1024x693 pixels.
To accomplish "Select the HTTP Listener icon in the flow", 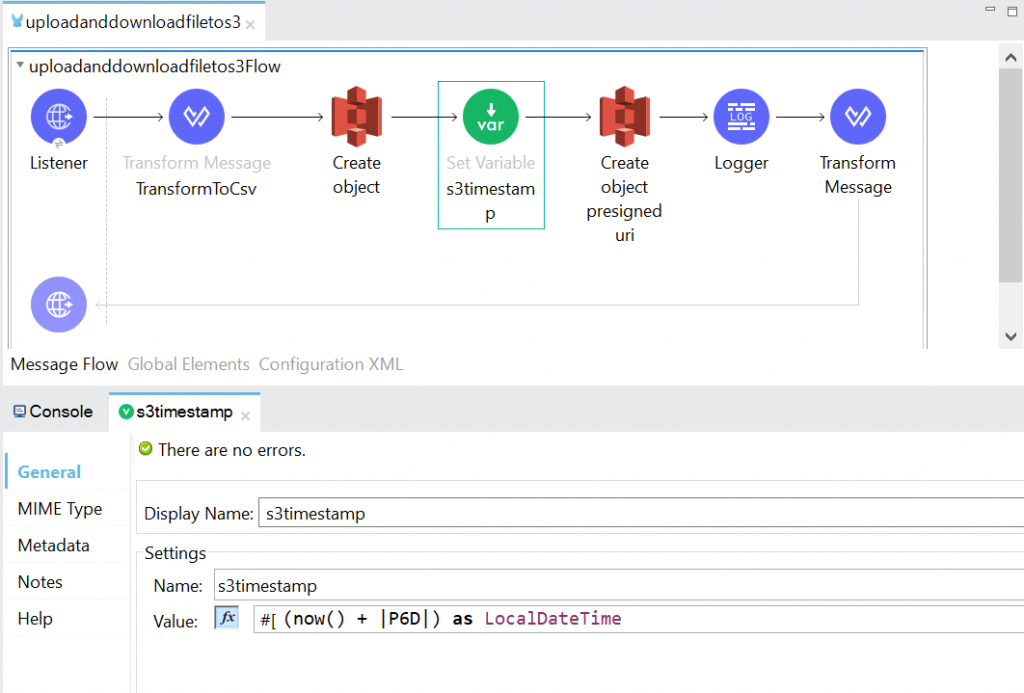I will coord(58,116).
